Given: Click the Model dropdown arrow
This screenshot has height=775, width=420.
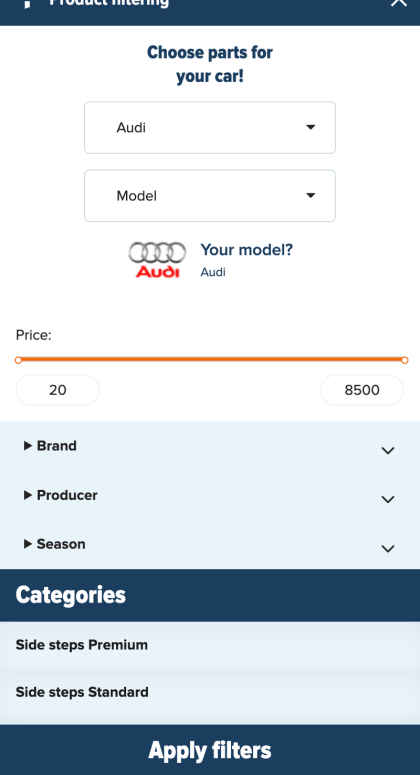Looking at the screenshot, I should pyautogui.click(x=310, y=195).
